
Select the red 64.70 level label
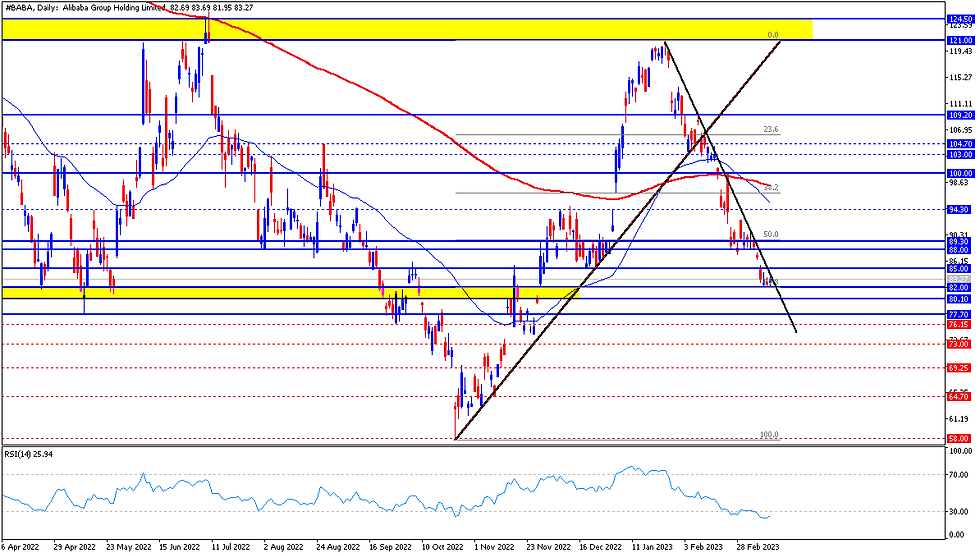click(x=959, y=397)
